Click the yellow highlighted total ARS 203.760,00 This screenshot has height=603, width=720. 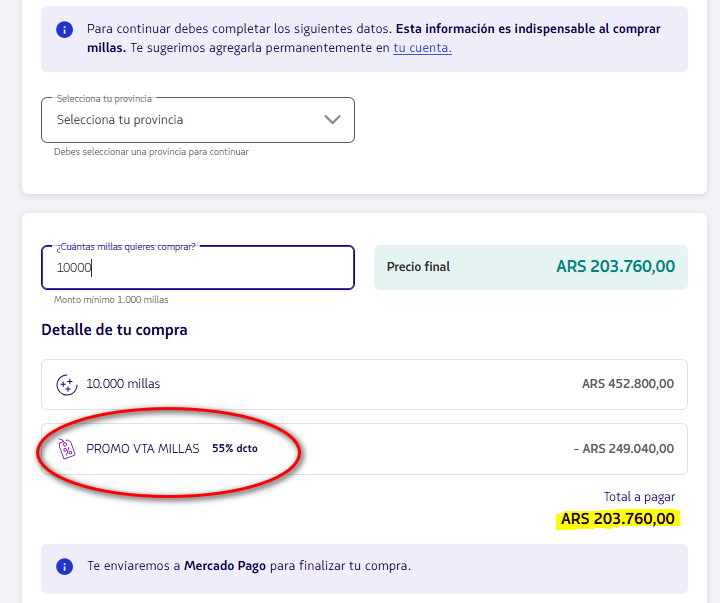pos(618,519)
